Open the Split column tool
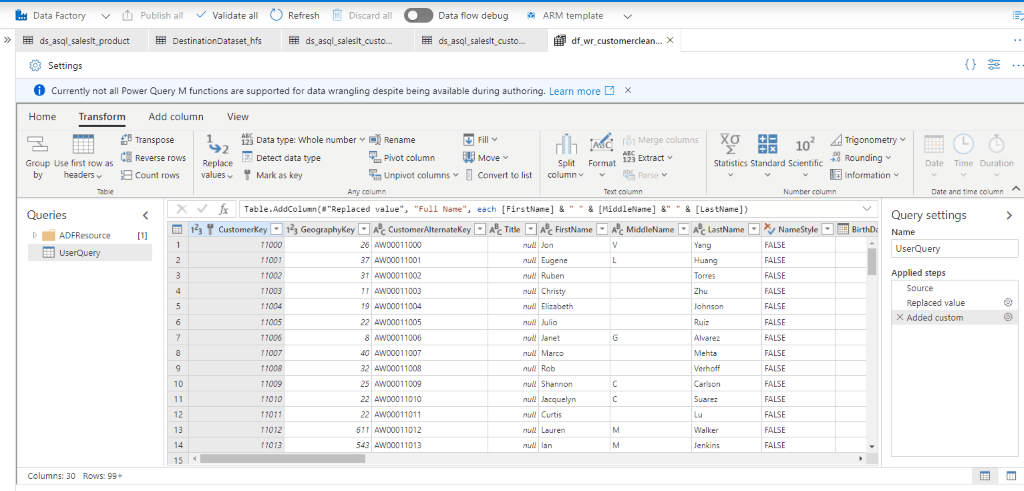Image resolution: width=1024 pixels, height=491 pixels. click(x=566, y=157)
